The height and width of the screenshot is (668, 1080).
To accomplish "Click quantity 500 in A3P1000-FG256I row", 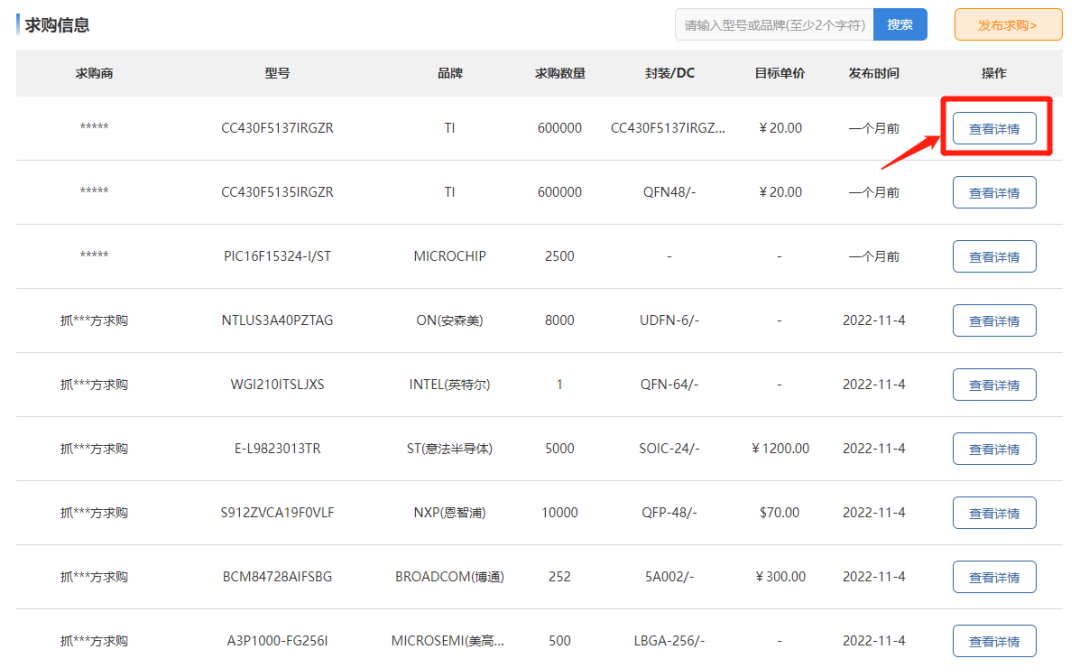I will click(x=559, y=640).
